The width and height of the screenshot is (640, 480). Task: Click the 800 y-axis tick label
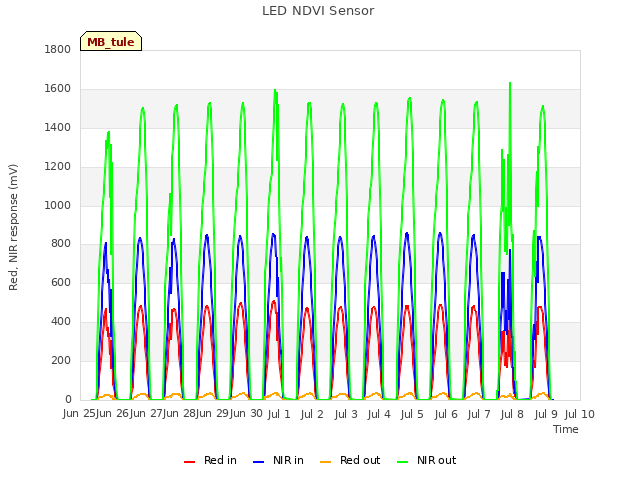61,244
